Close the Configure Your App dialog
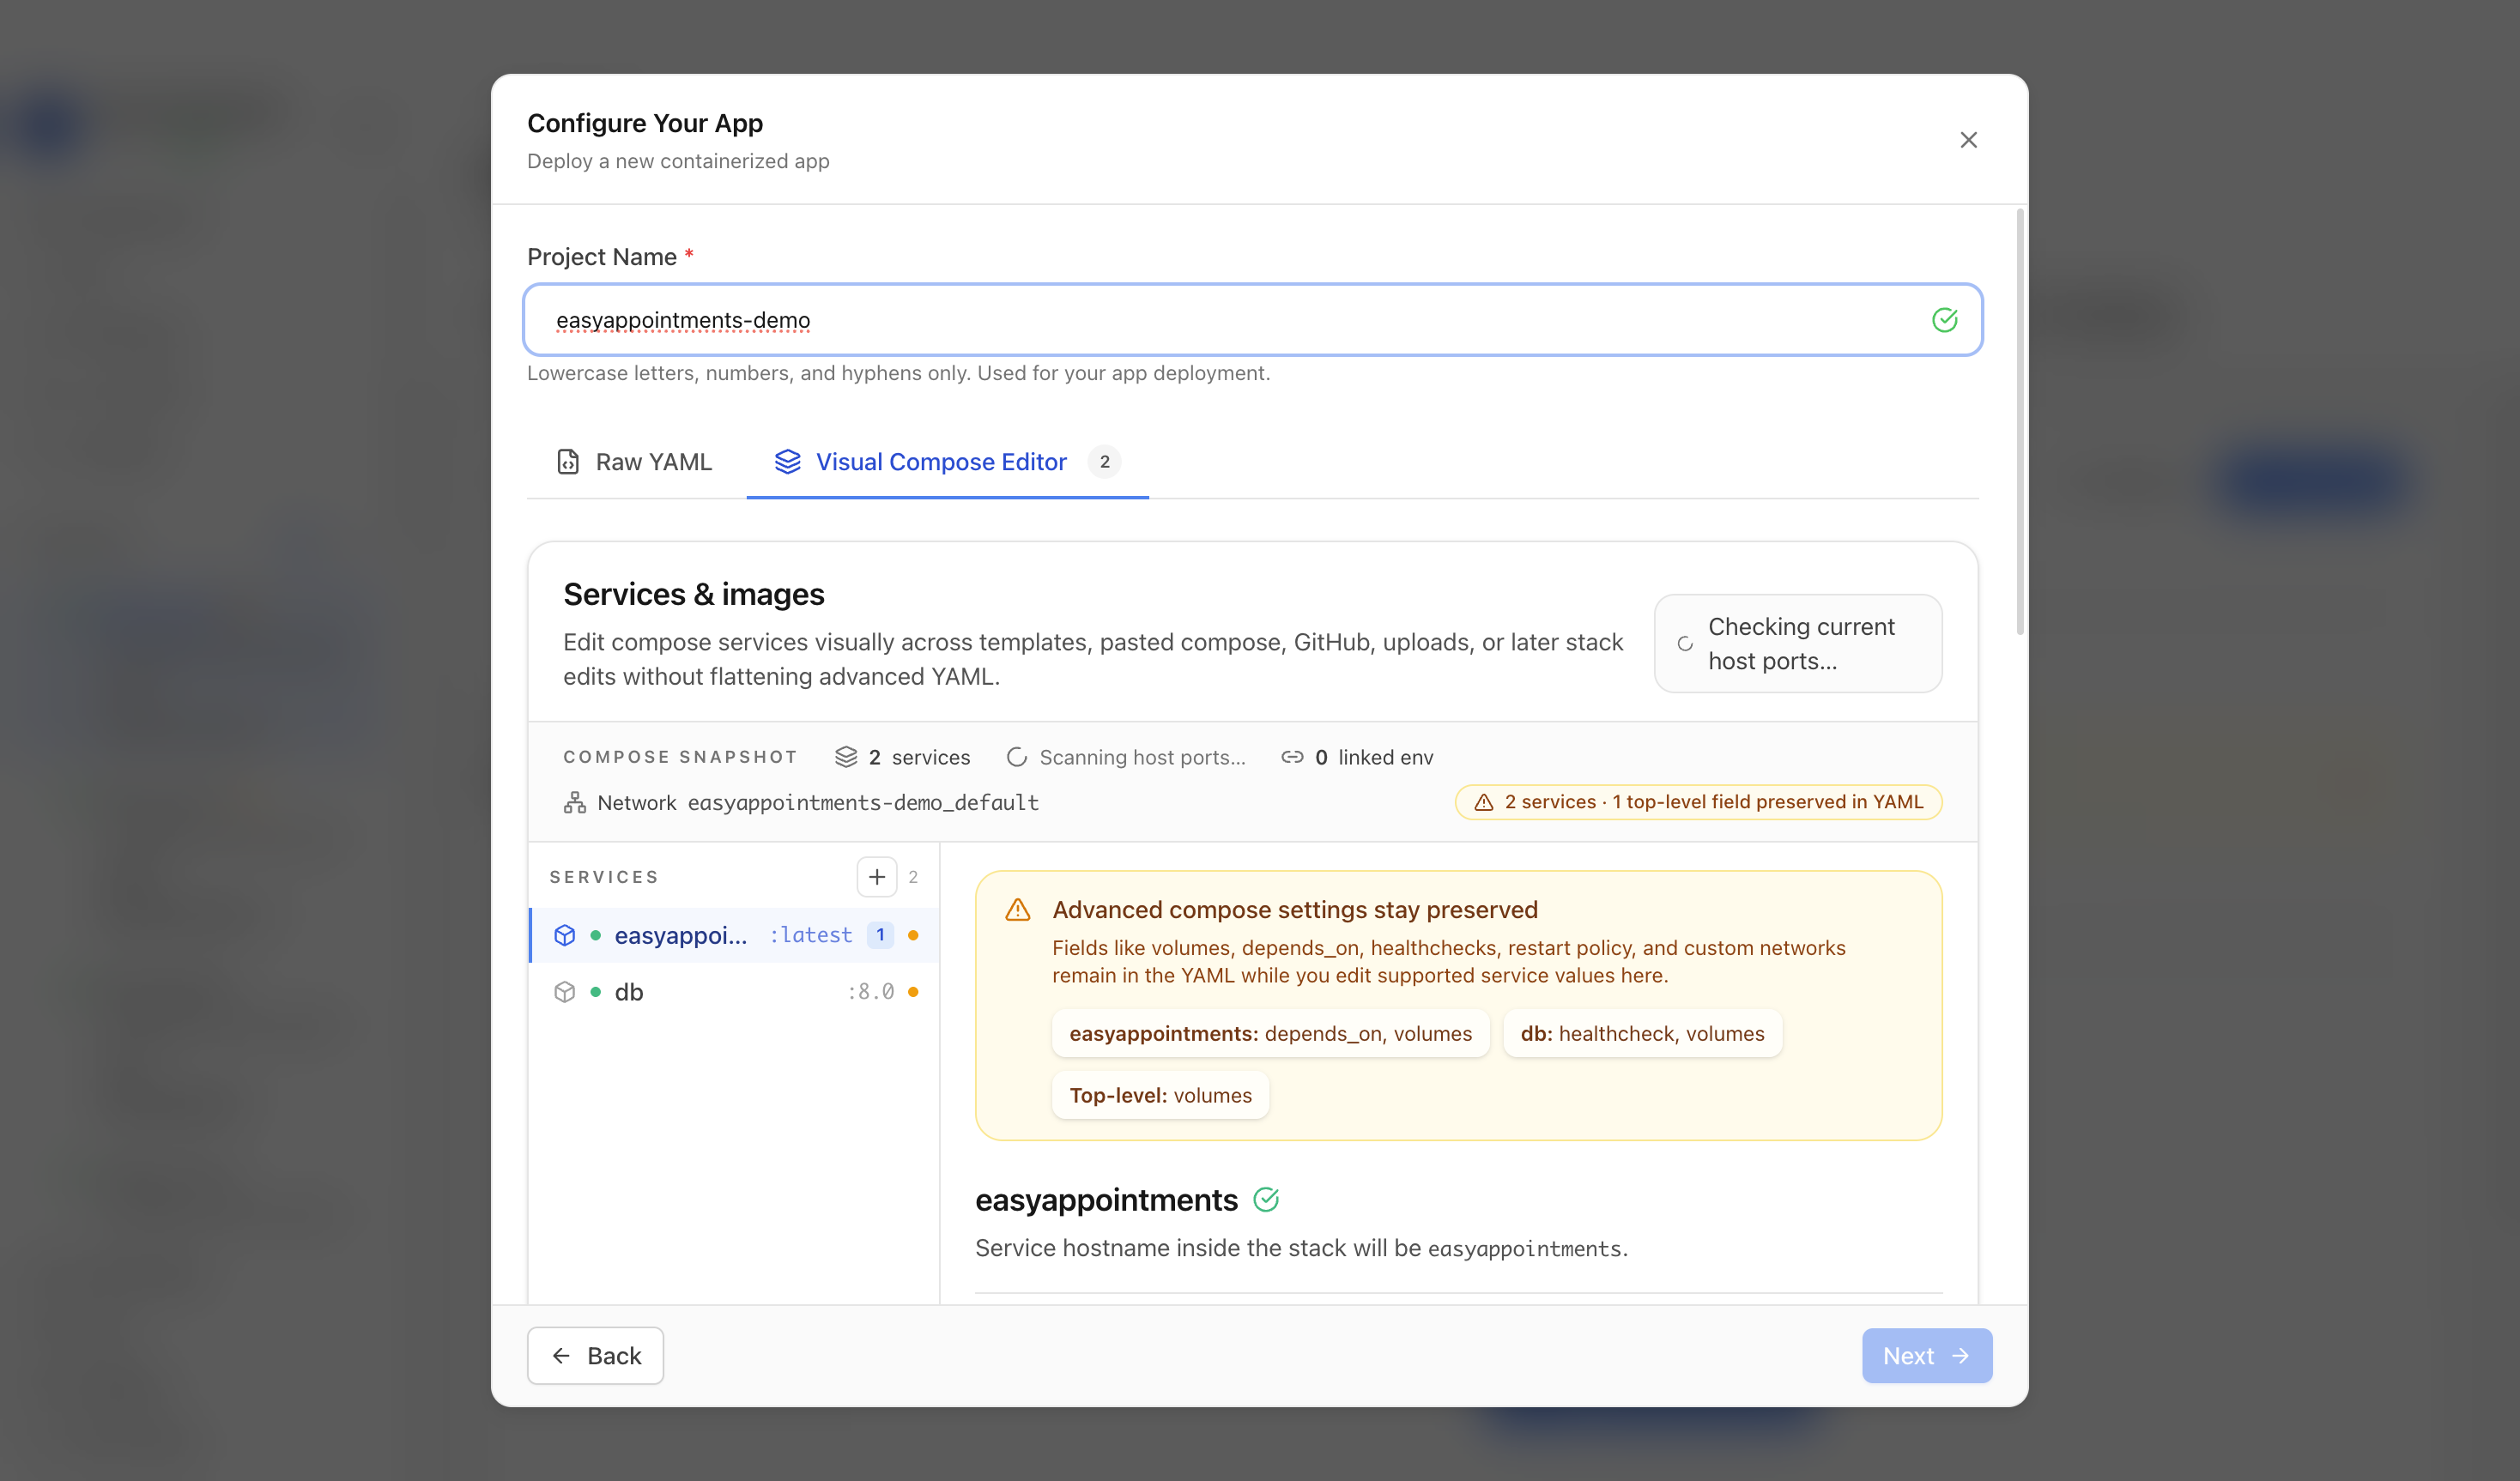The width and height of the screenshot is (2520, 1481). point(1968,140)
